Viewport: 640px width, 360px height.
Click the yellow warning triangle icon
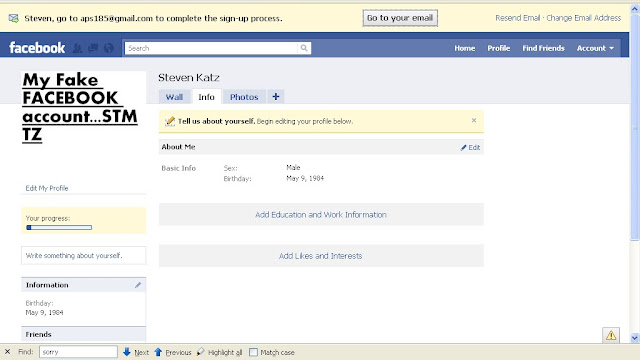coord(611,335)
